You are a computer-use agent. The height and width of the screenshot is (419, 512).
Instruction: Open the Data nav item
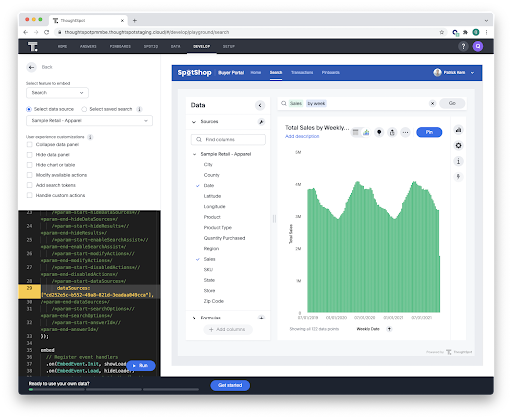pyautogui.click(x=176, y=47)
